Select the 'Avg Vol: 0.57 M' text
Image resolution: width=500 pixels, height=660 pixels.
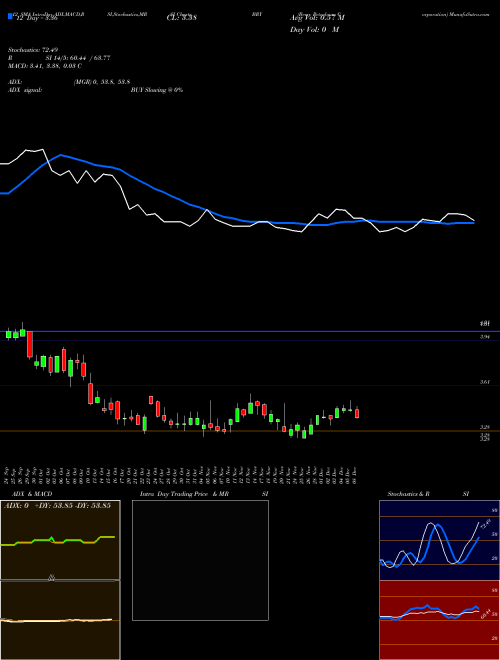point(317,18)
